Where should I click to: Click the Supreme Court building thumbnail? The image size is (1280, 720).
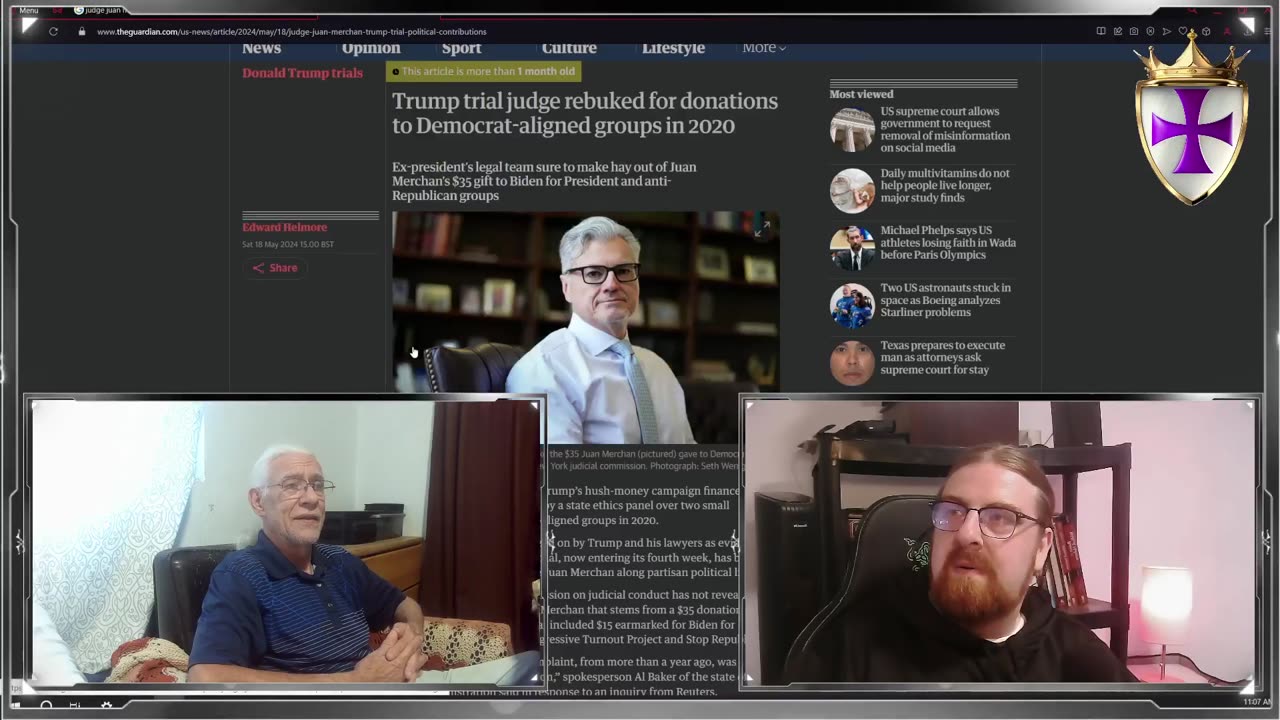point(852,129)
